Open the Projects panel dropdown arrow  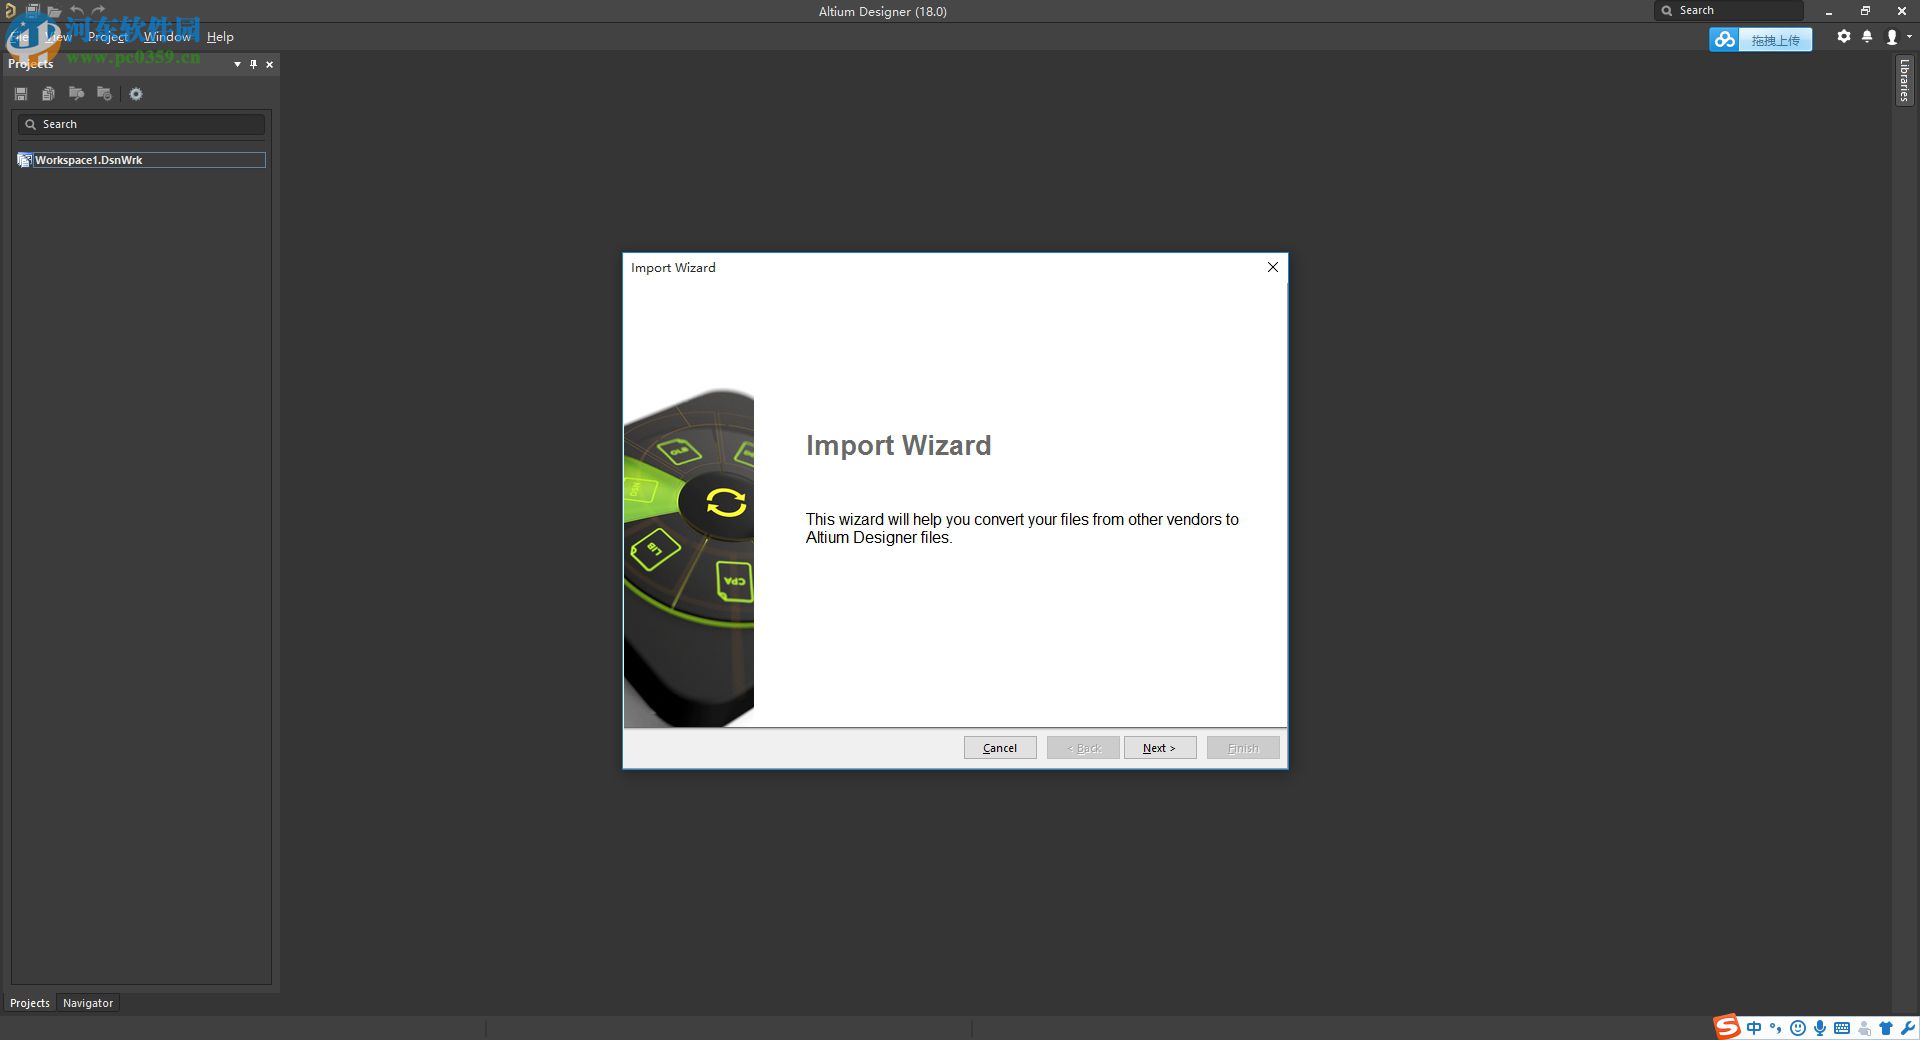(237, 64)
